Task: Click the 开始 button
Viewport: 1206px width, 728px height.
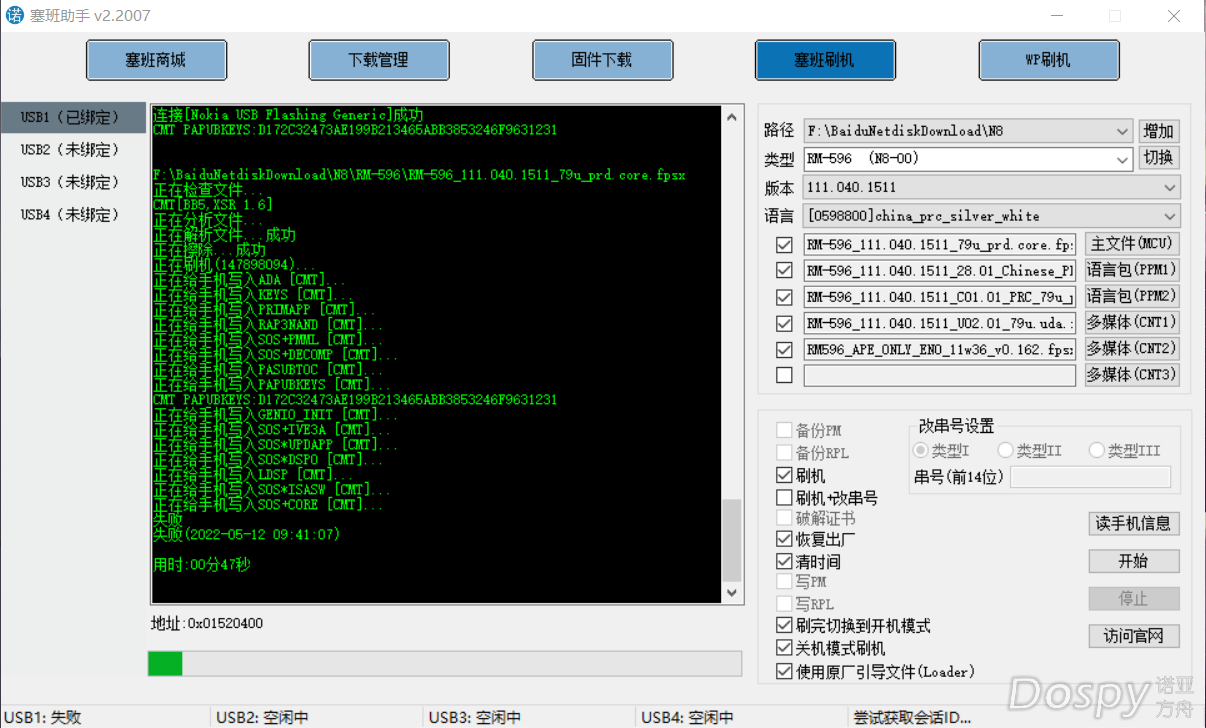Action: pos(1134,561)
